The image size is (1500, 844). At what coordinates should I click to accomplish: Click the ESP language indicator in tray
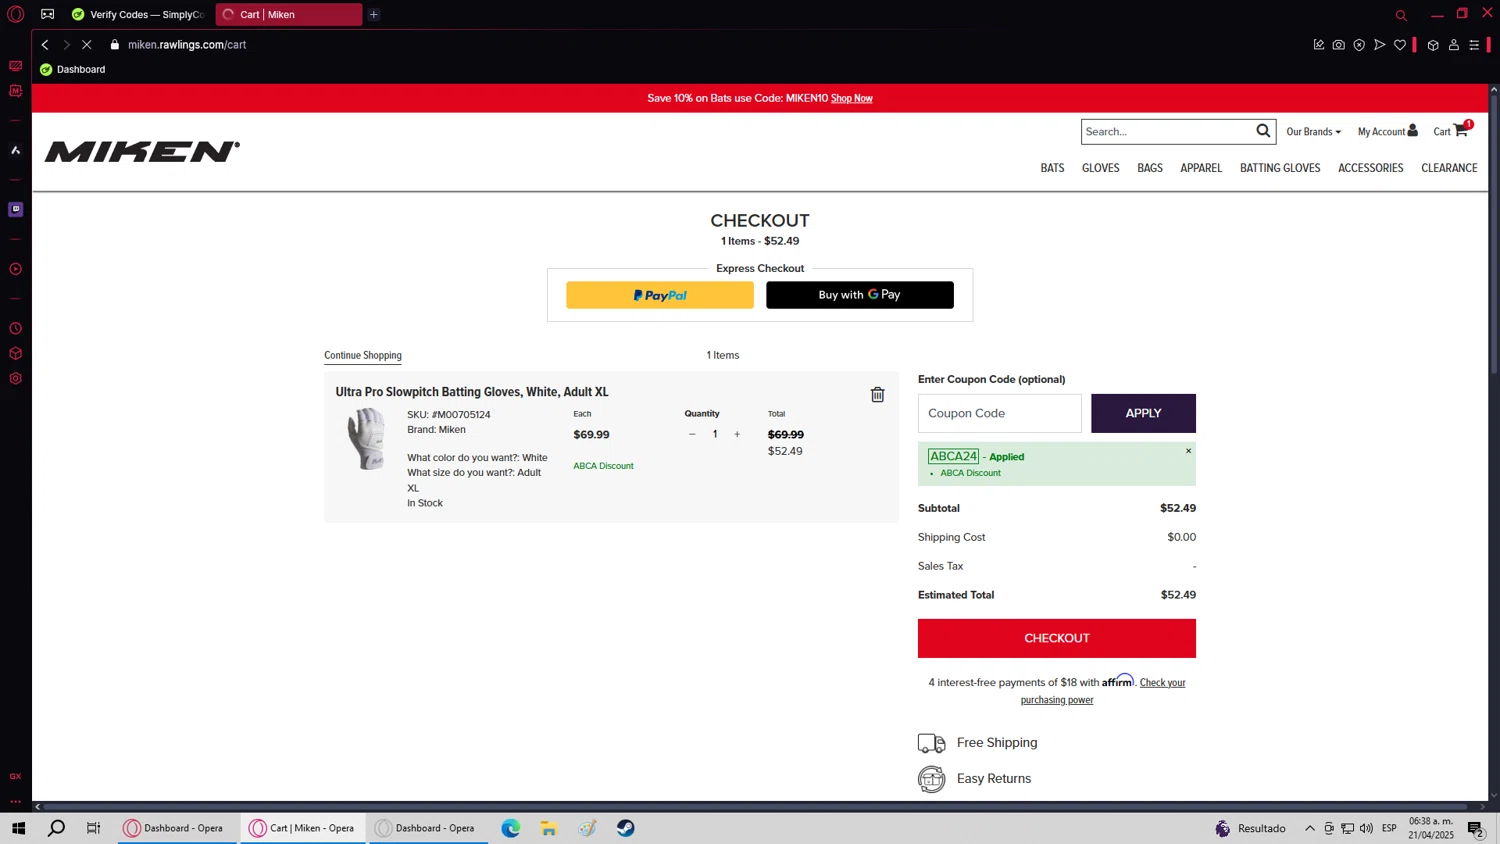tap(1389, 828)
